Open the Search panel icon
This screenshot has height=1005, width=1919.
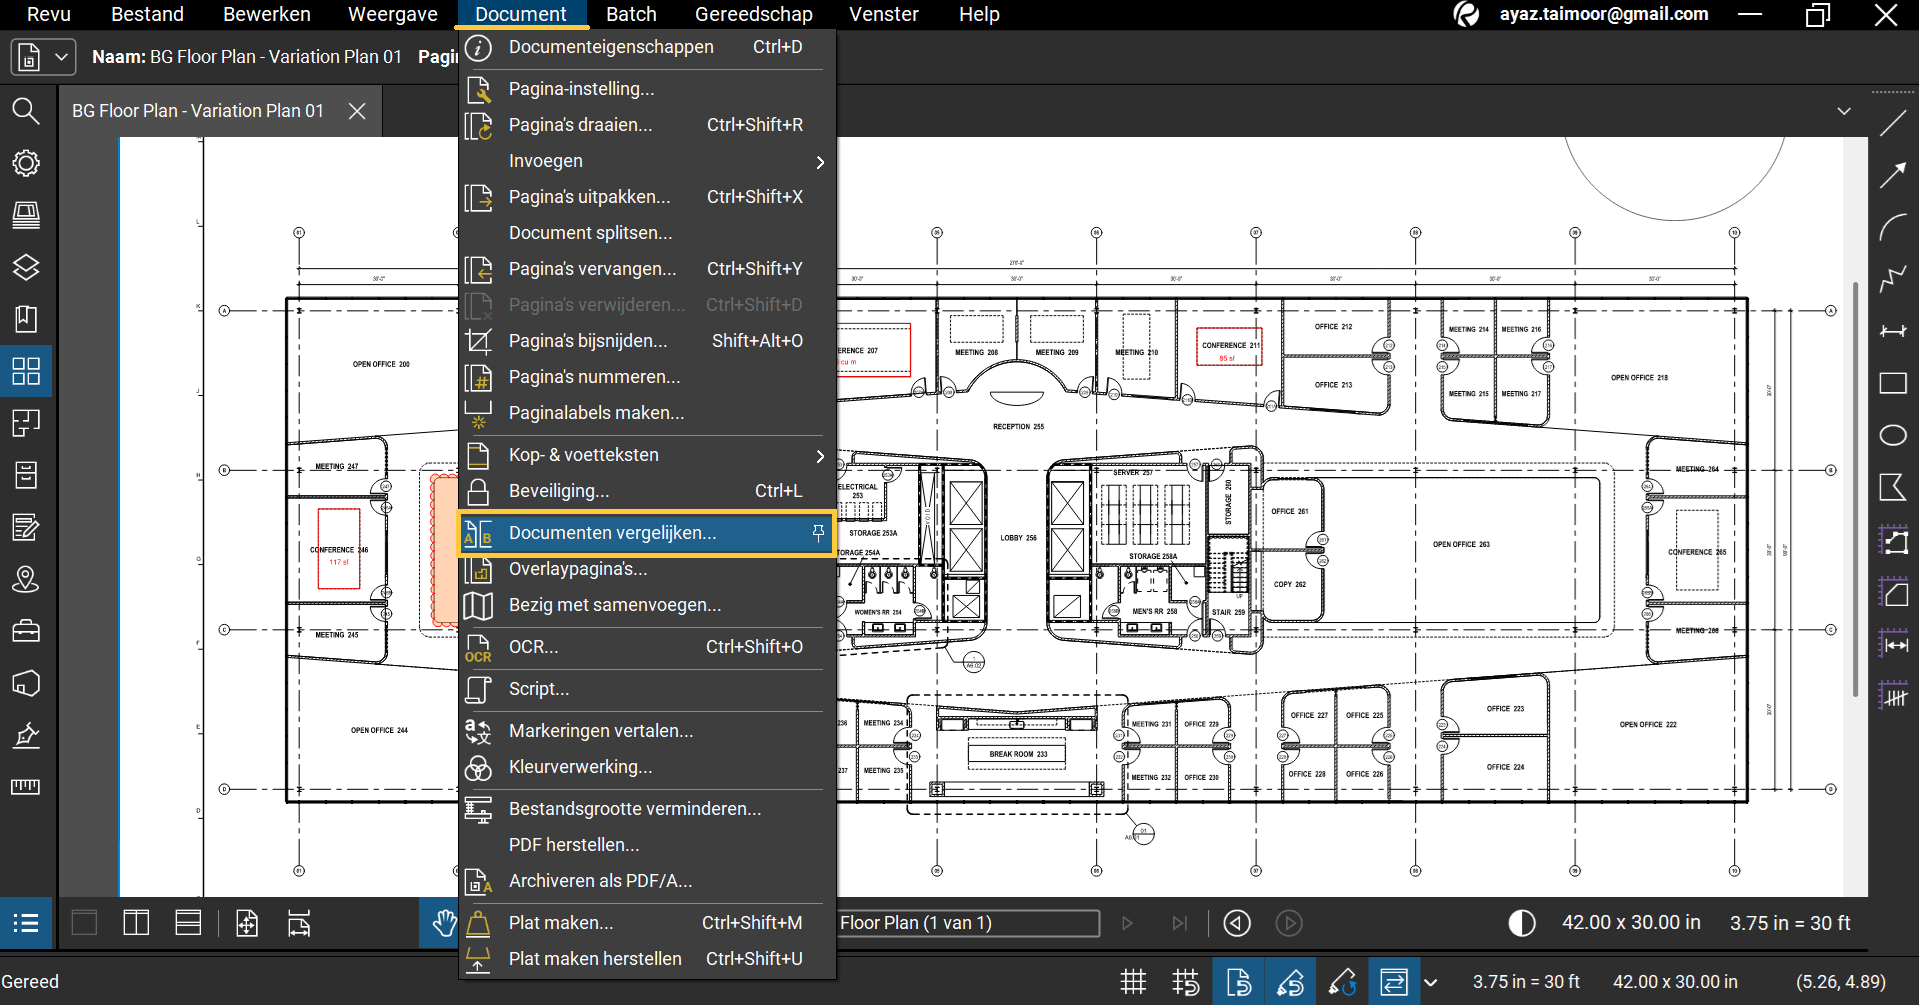[x=26, y=111]
